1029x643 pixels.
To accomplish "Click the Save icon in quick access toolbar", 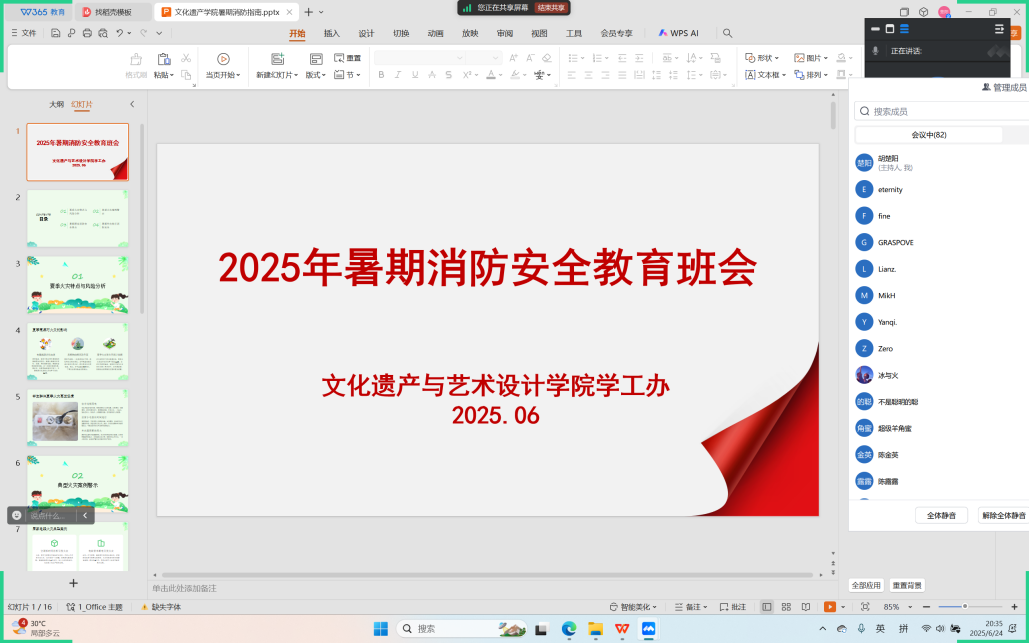I will 56,33.
